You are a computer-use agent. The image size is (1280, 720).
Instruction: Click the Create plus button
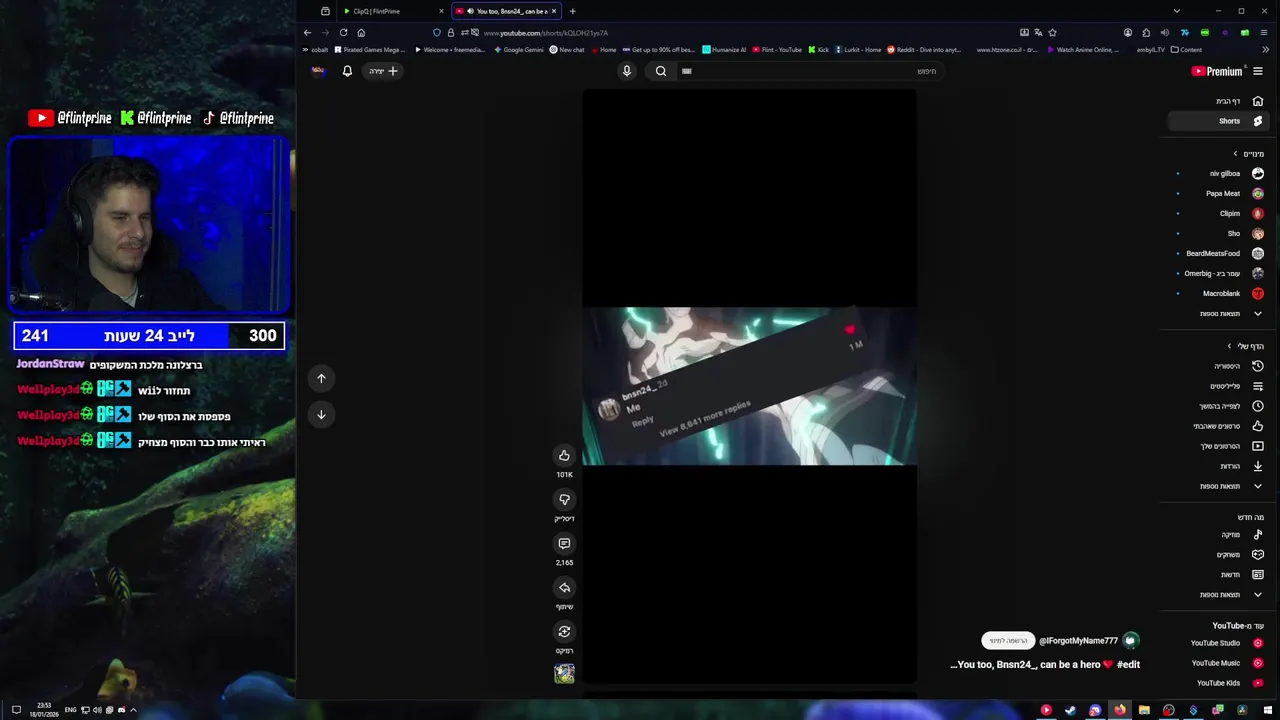tap(384, 71)
